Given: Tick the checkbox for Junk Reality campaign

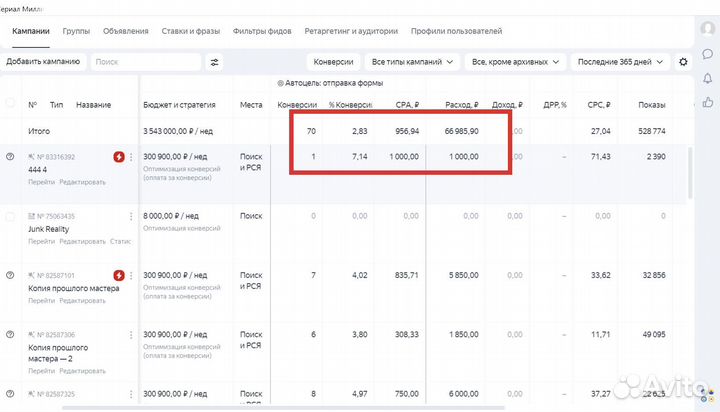Looking at the screenshot, I should [x=10, y=216].
